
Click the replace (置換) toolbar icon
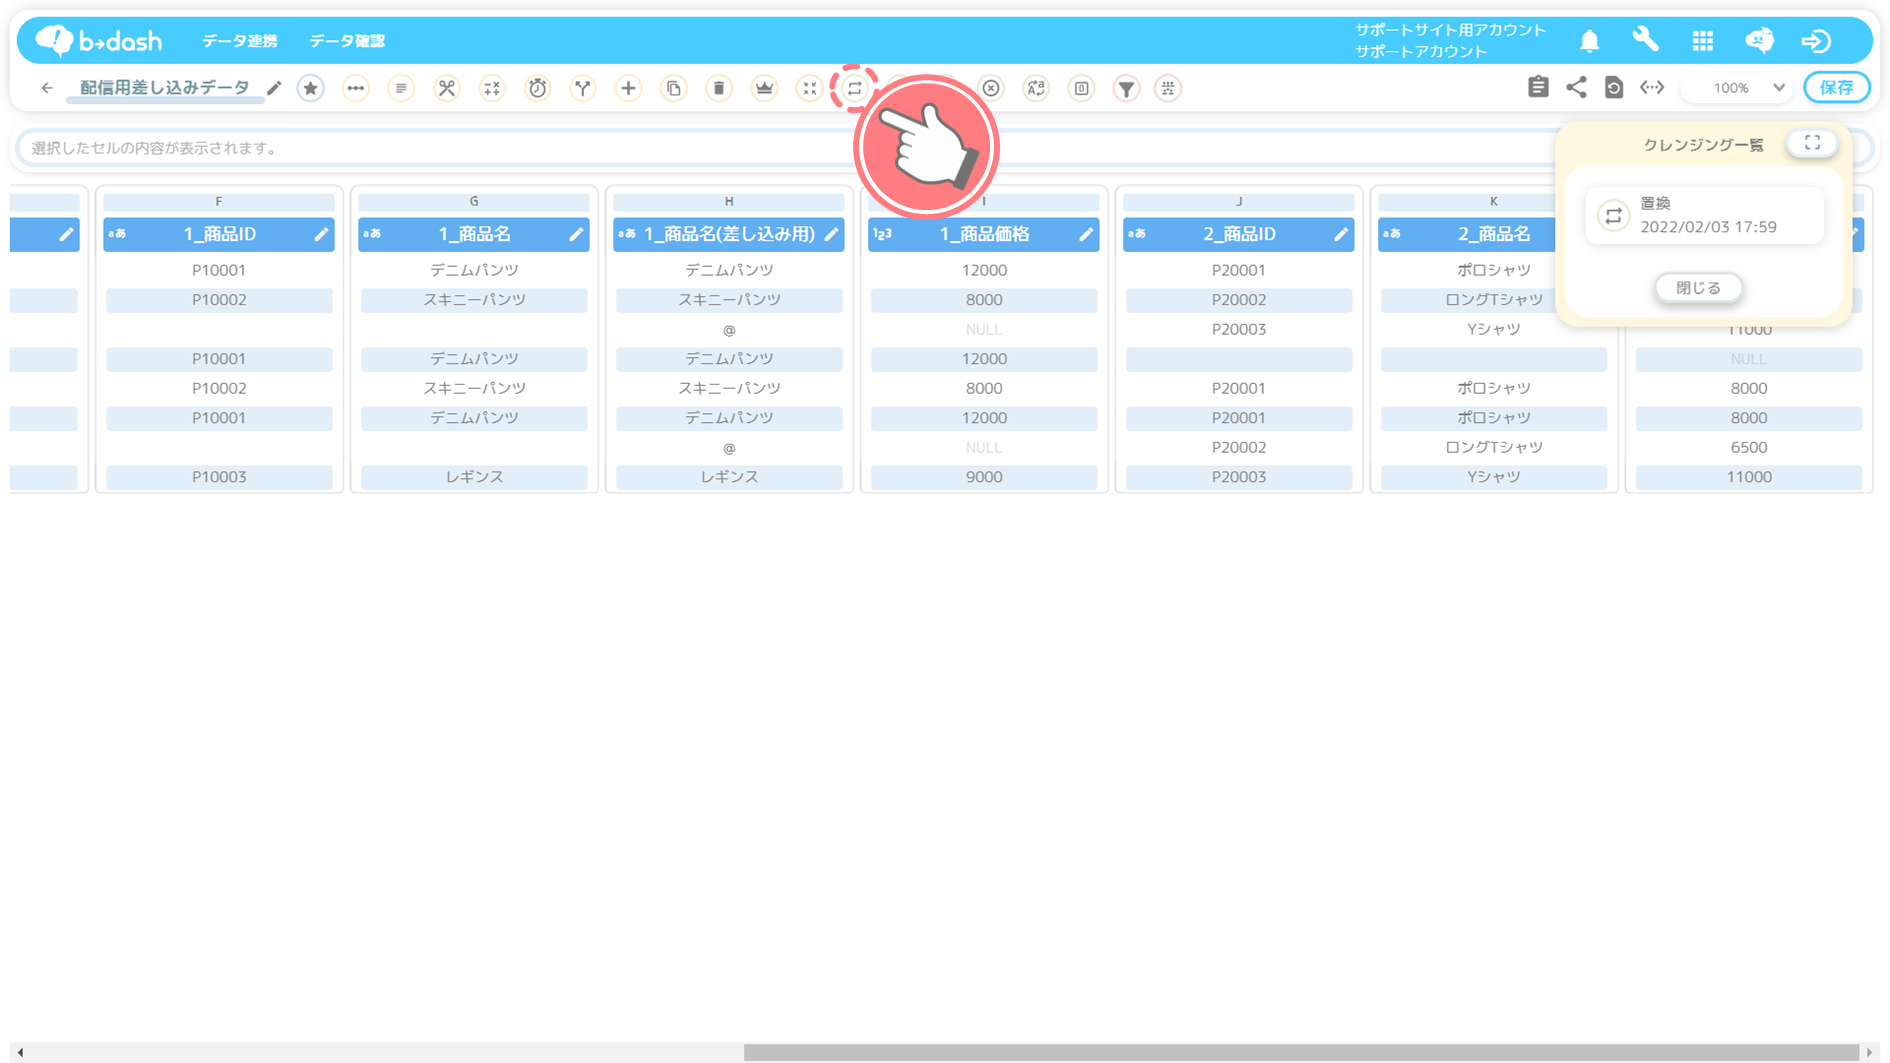(855, 88)
